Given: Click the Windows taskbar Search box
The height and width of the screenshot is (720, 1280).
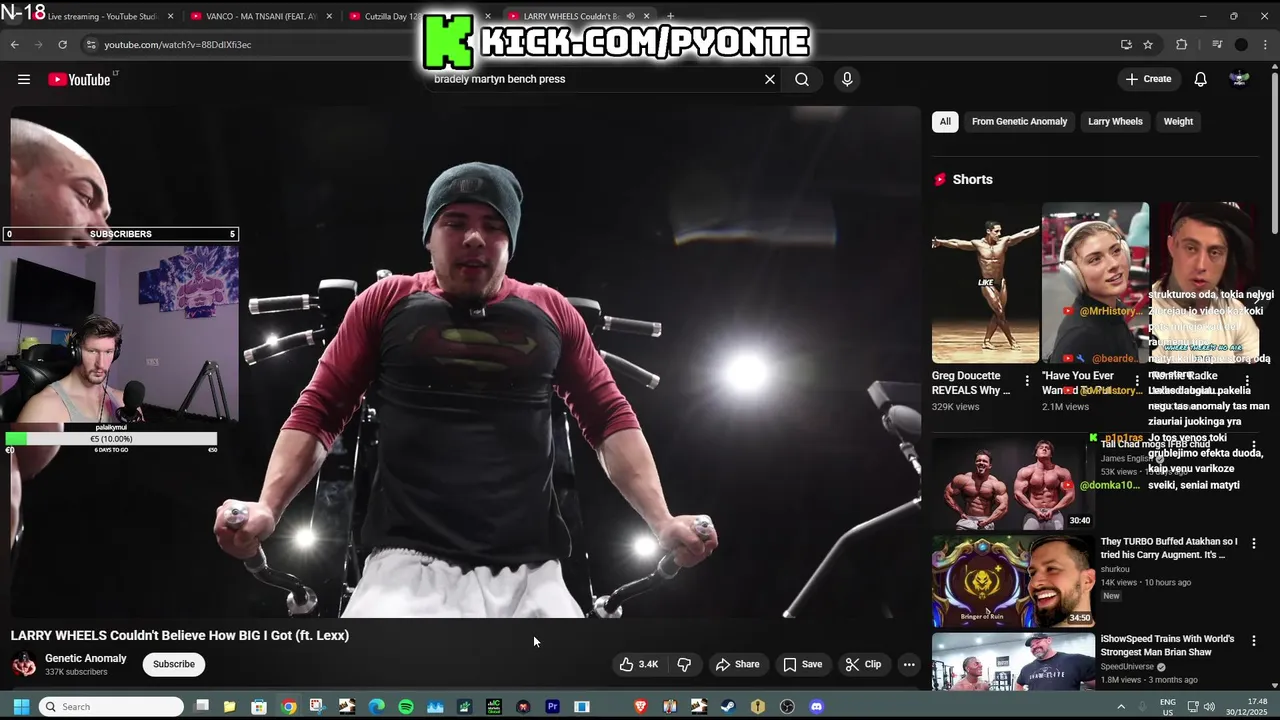Looking at the screenshot, I should tap(111, 707).
